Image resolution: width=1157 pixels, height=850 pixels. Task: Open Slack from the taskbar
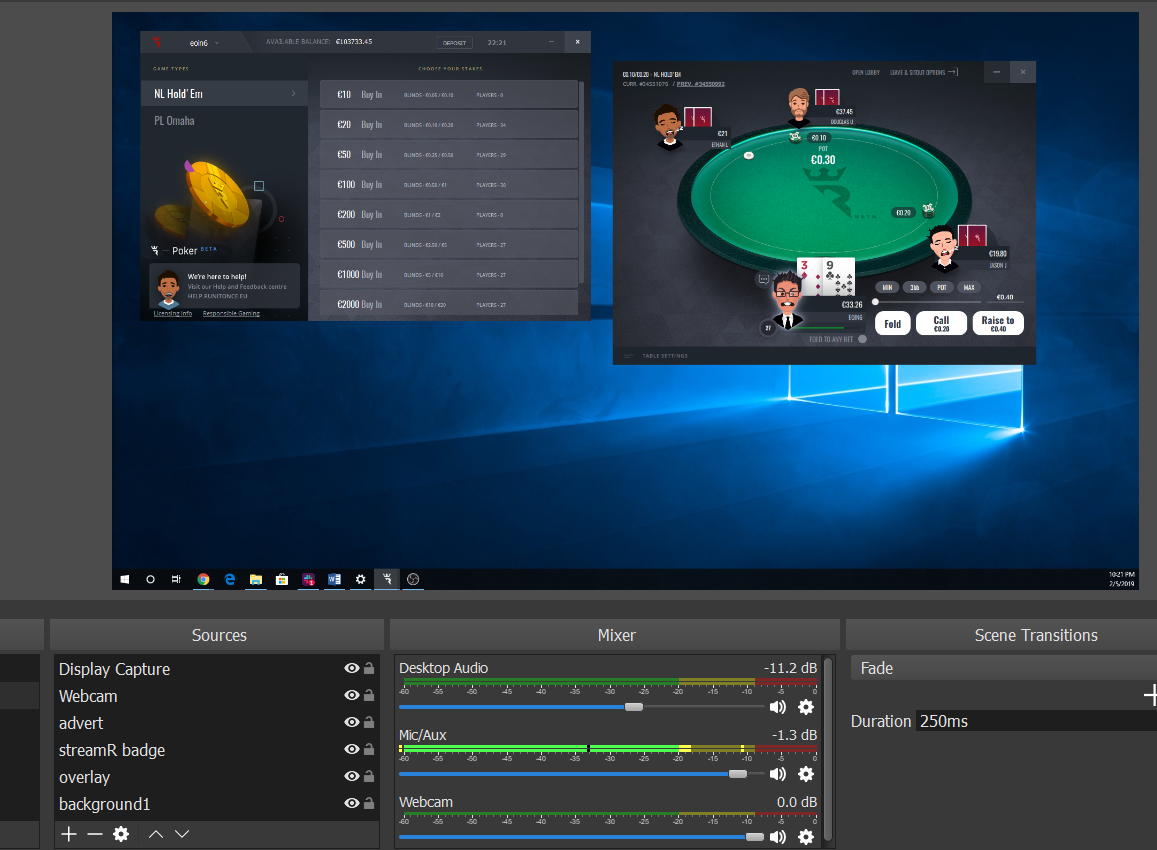[x=308, y=579]
